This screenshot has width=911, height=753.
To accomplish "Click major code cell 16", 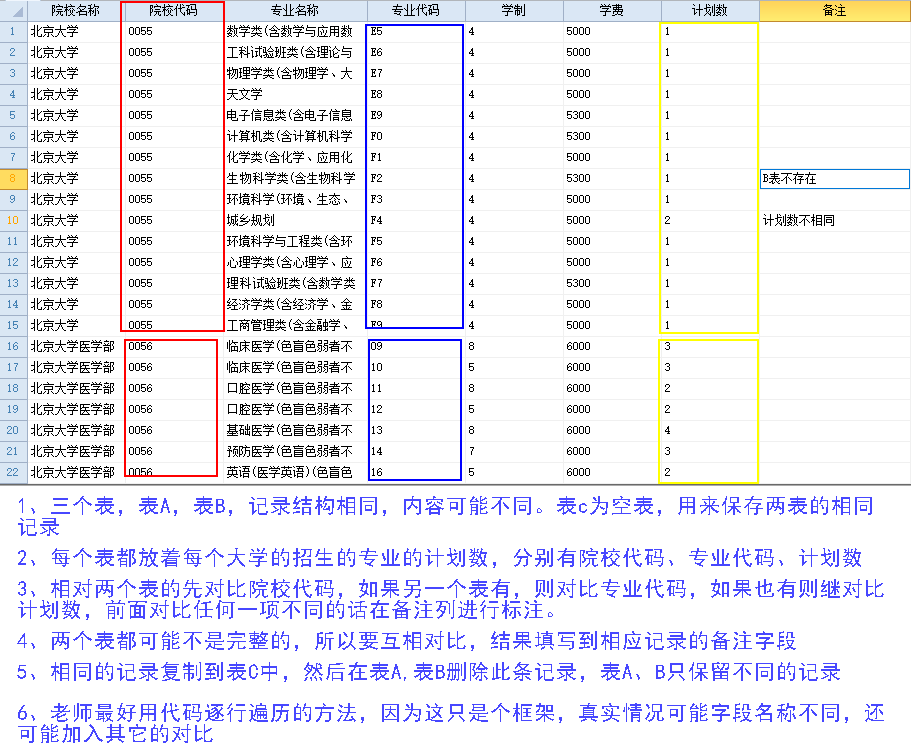I will tap(416, 472).
